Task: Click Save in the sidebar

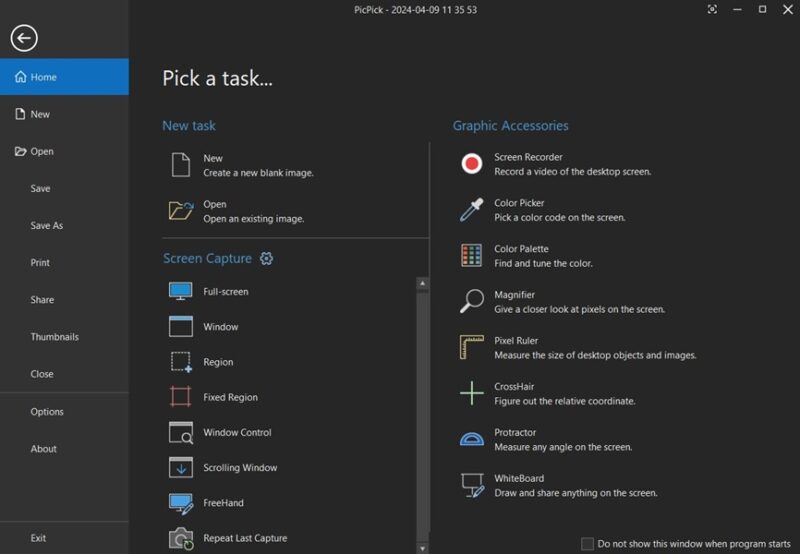Action: click(64, 189)
